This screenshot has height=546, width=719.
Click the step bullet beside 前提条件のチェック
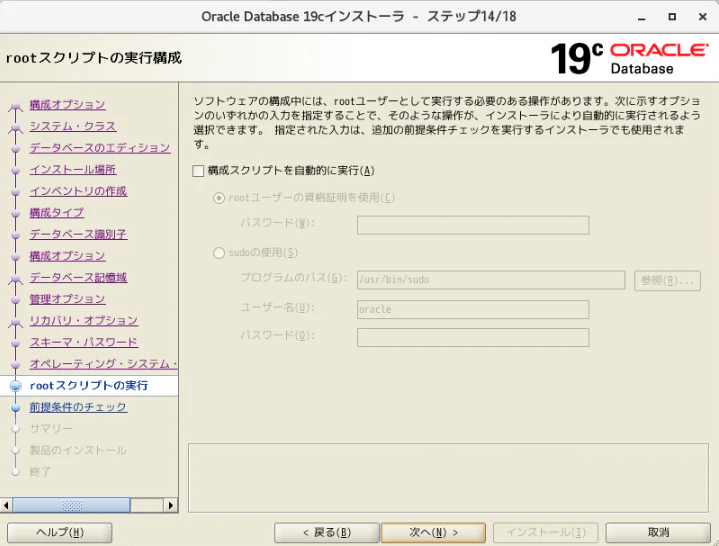click(x=16, y=408)
